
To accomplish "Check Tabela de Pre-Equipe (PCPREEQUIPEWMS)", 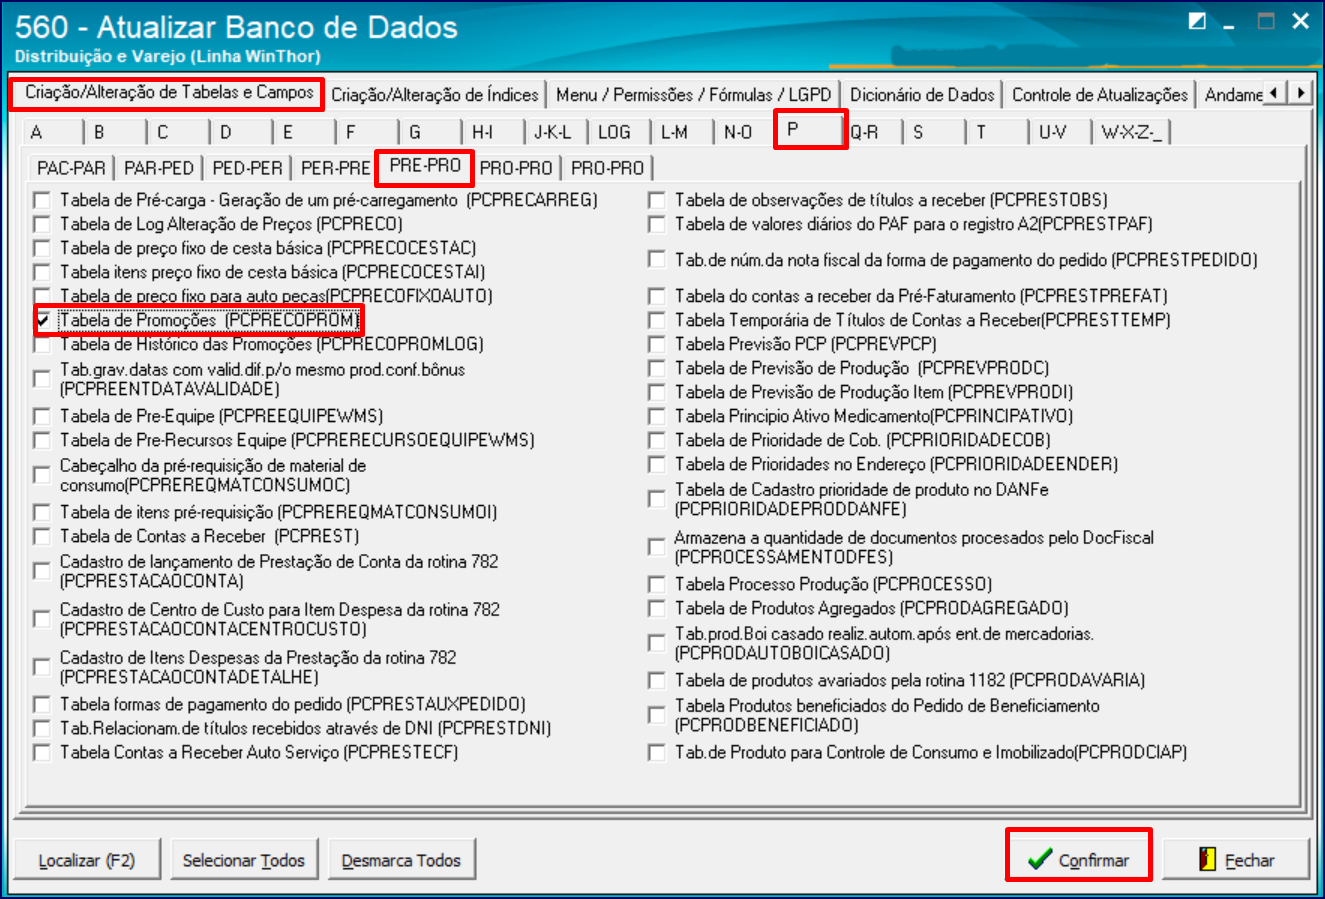I will click(42, 415).
